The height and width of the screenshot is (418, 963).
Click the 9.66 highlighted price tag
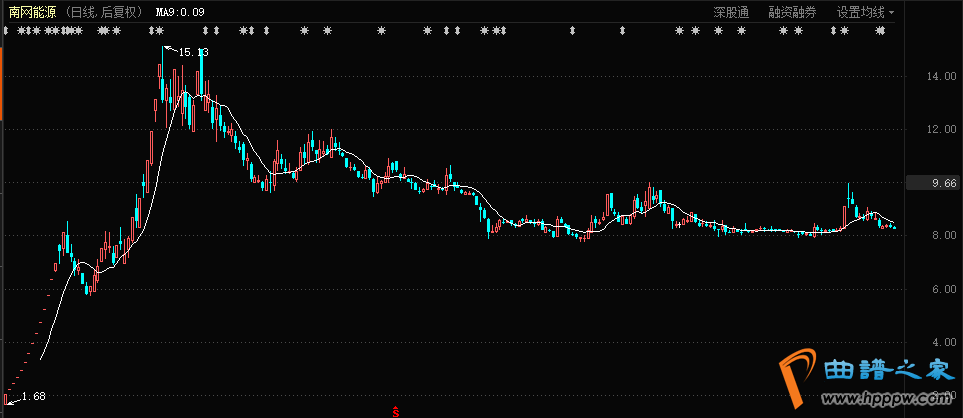[x=931, y=183]
